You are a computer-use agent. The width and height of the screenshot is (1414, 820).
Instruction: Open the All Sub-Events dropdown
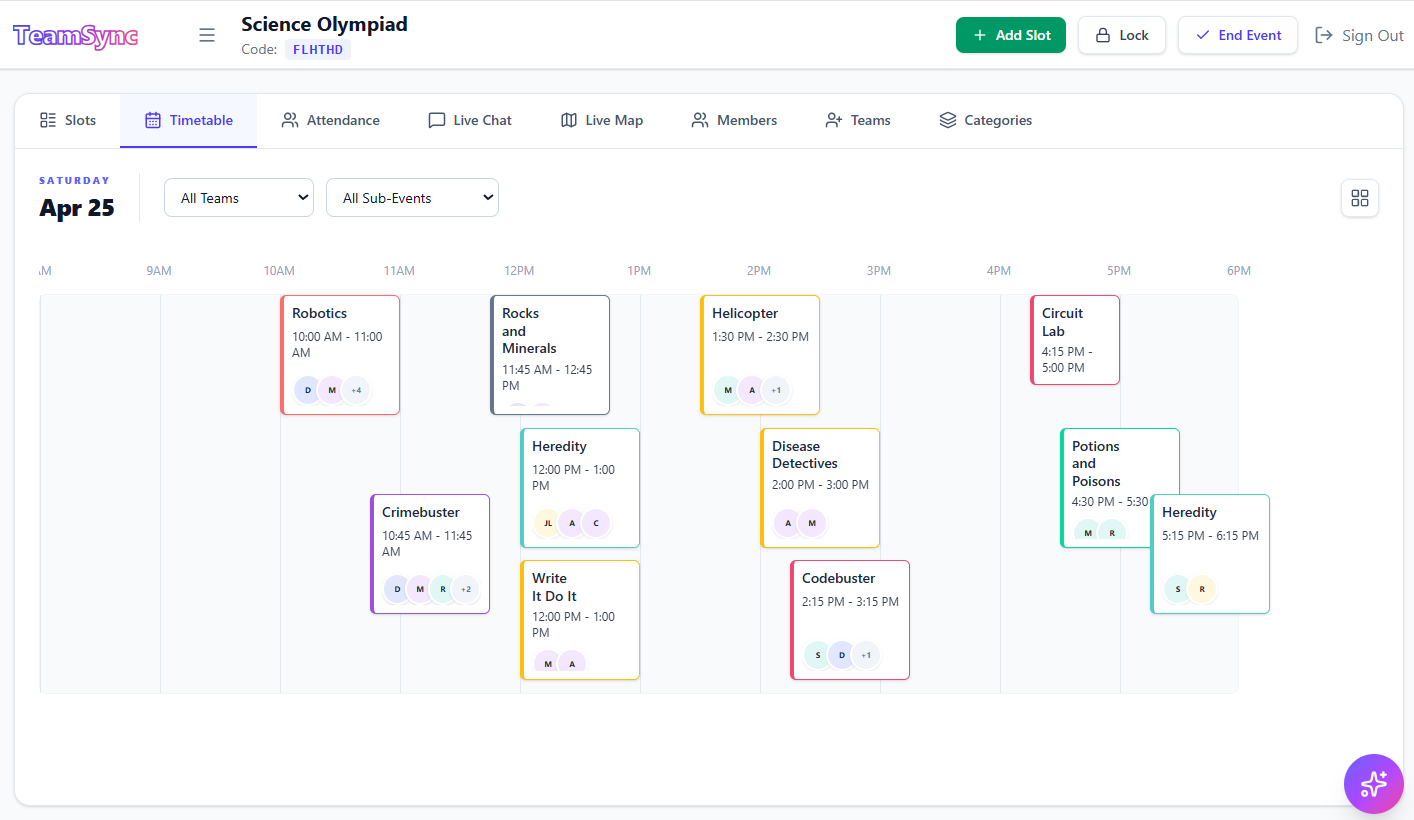(412, 198)
